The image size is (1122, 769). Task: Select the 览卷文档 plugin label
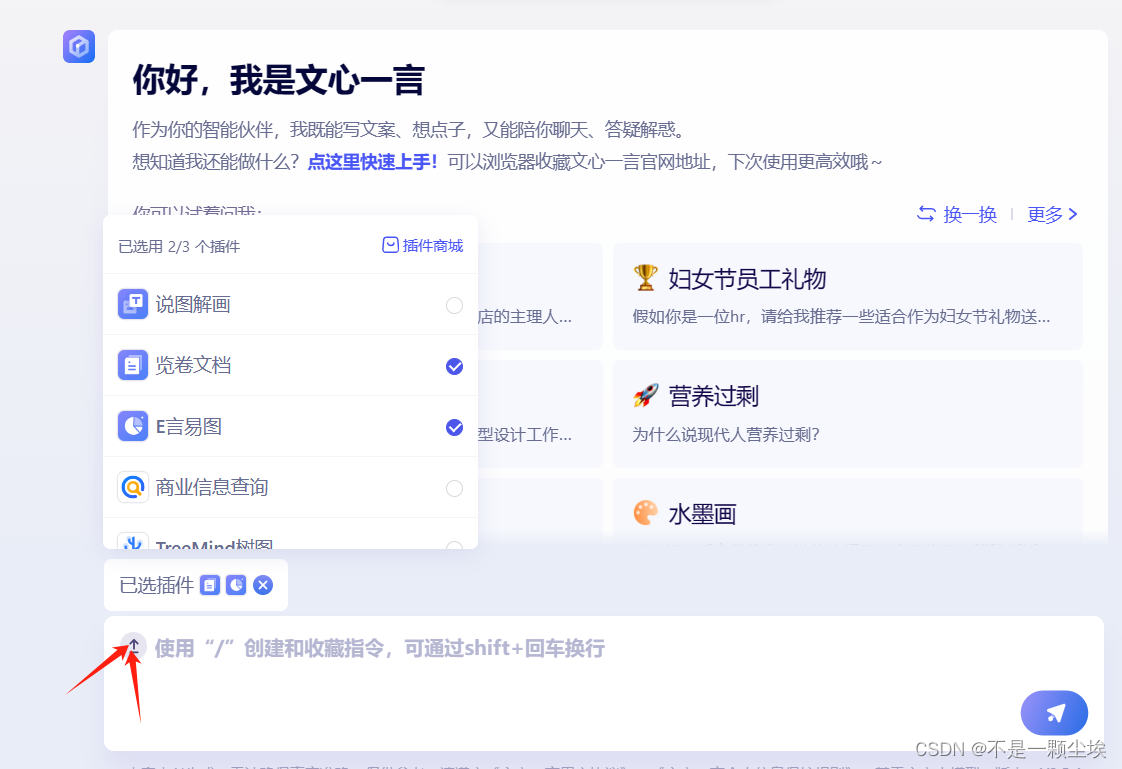pyautogui.click(x=193, y=366)
